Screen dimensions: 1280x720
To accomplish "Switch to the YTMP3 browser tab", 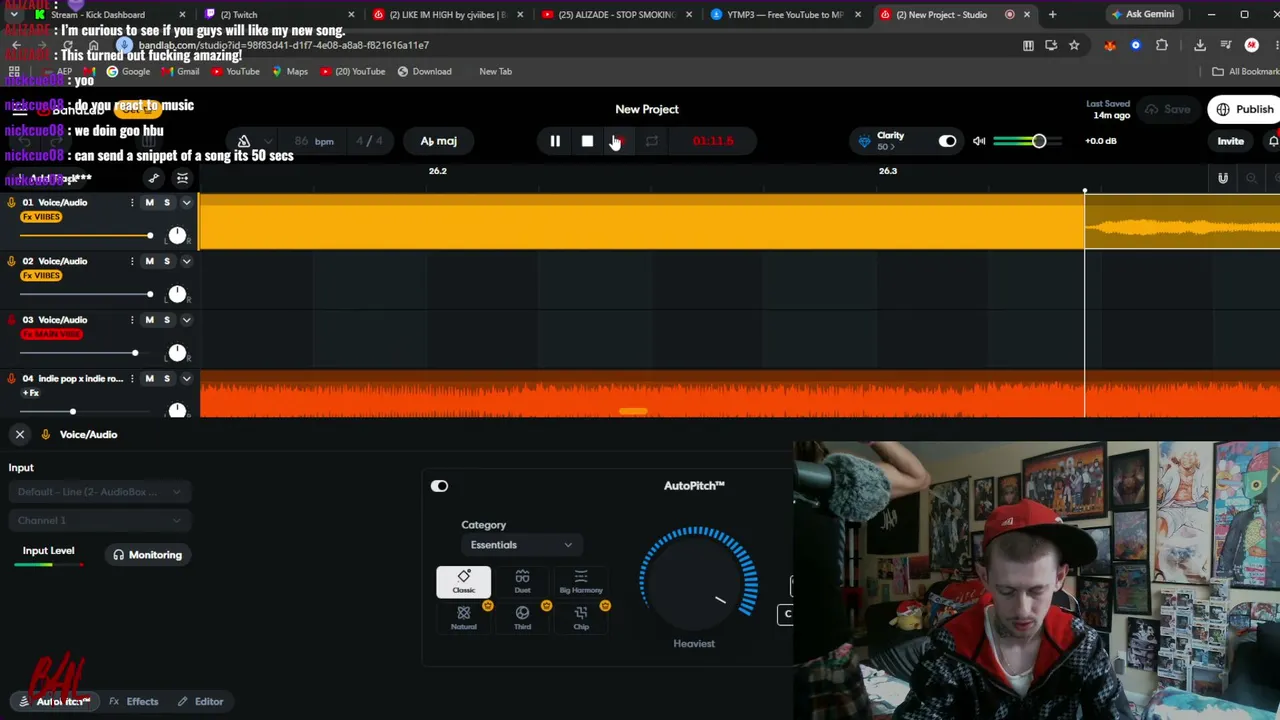I will tap(785, 14).
